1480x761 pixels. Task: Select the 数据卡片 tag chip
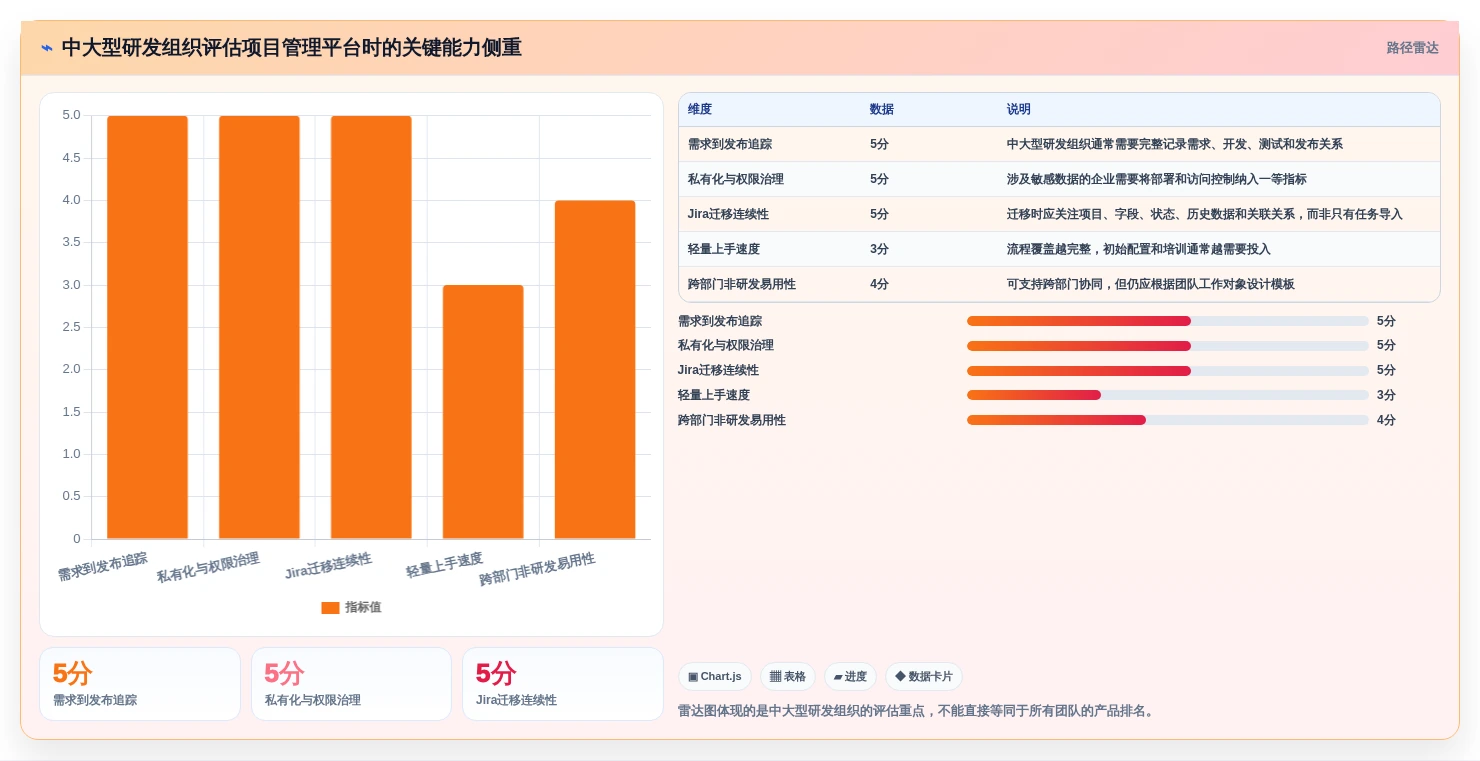tap(924, 677)
